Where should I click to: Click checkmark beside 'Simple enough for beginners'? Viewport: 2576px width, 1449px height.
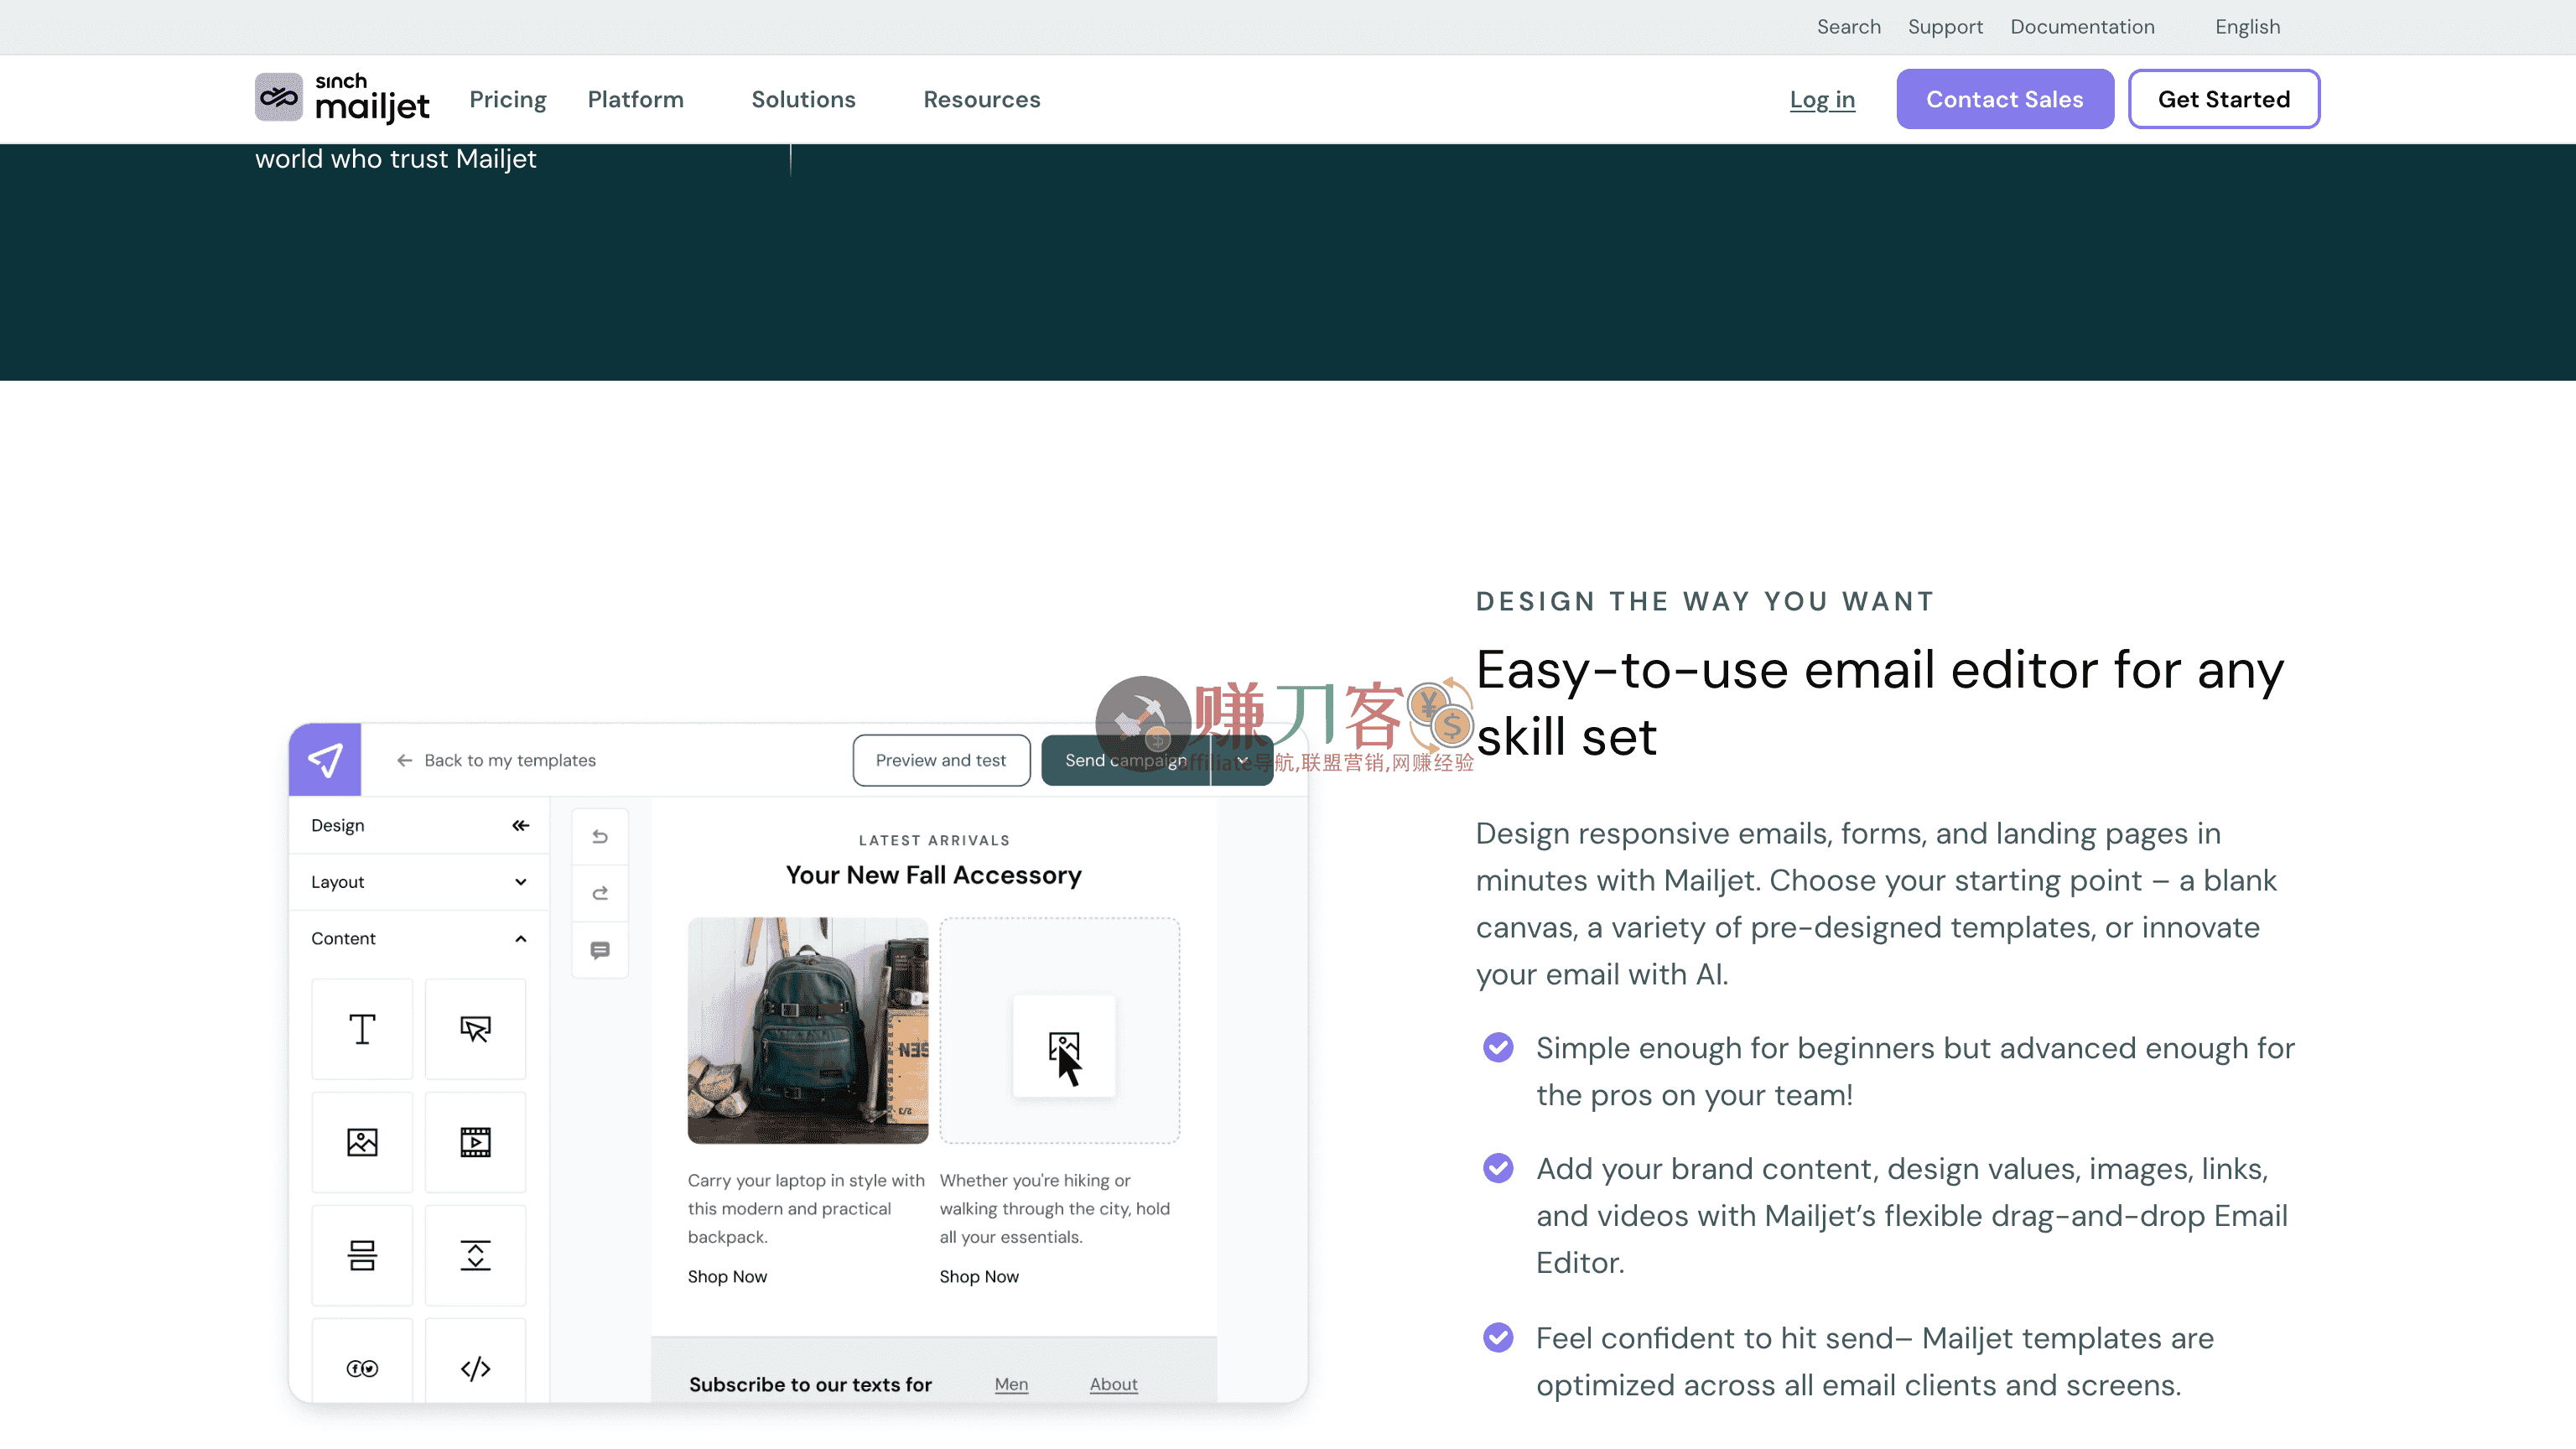tap(1497, 1048)
